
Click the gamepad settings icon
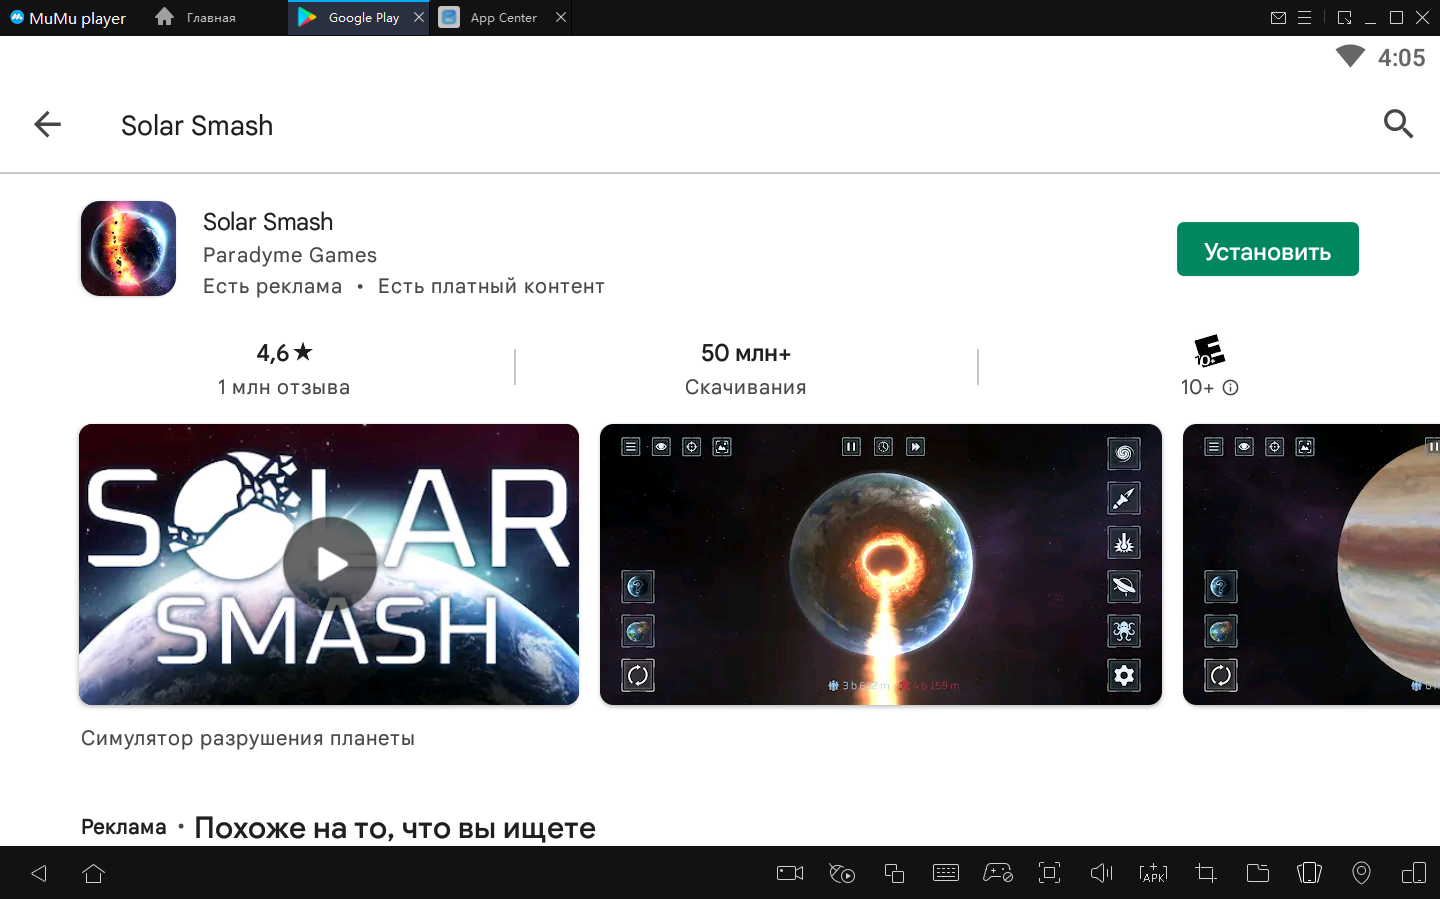997,873
